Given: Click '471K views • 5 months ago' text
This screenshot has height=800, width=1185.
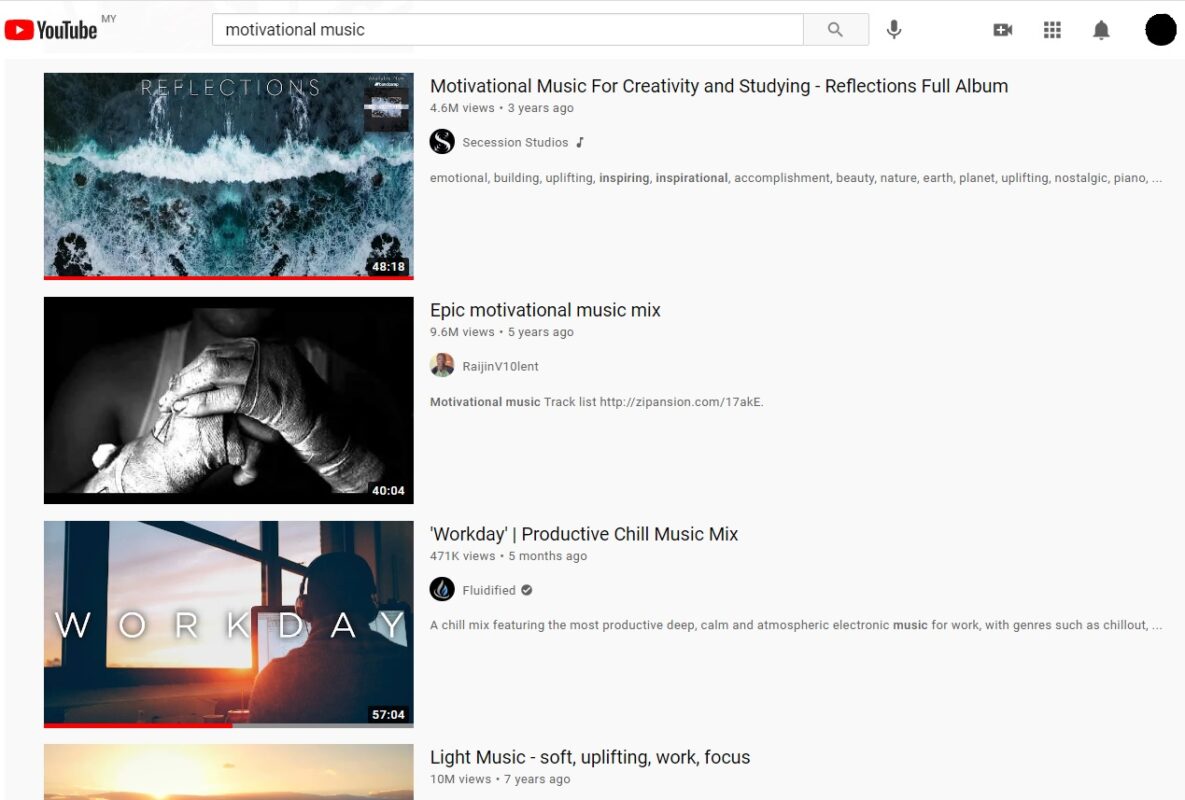Looking at the screenshot, I should tap(509, 556).
